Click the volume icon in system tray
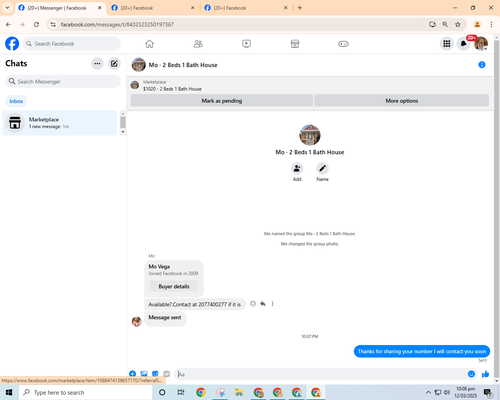 pos(447,392)
